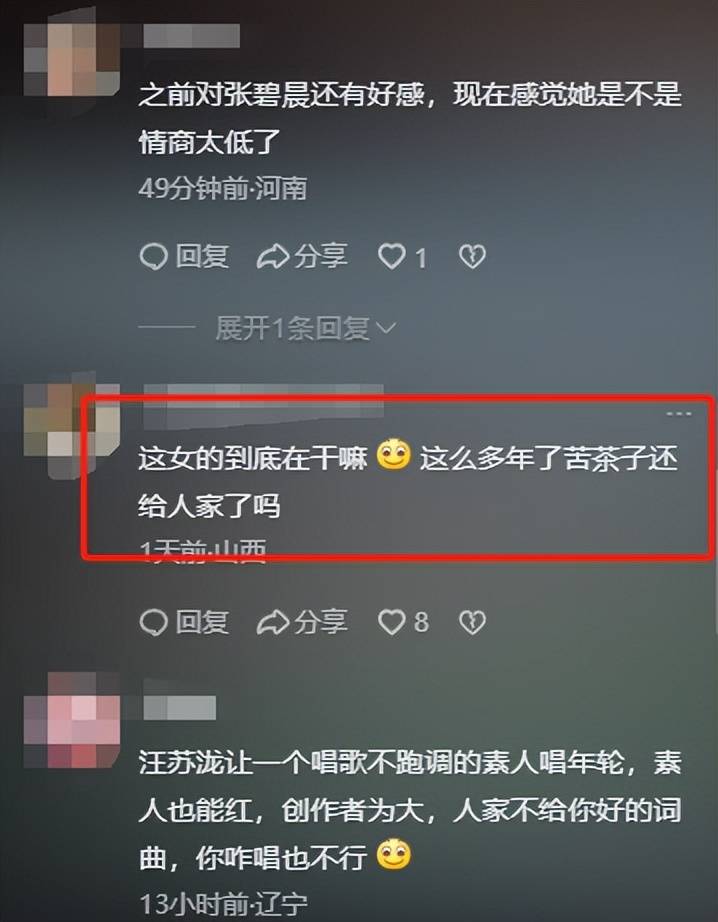Open the first commenter's blurred username
Screen dimensions: 718x922
point(191,36)
